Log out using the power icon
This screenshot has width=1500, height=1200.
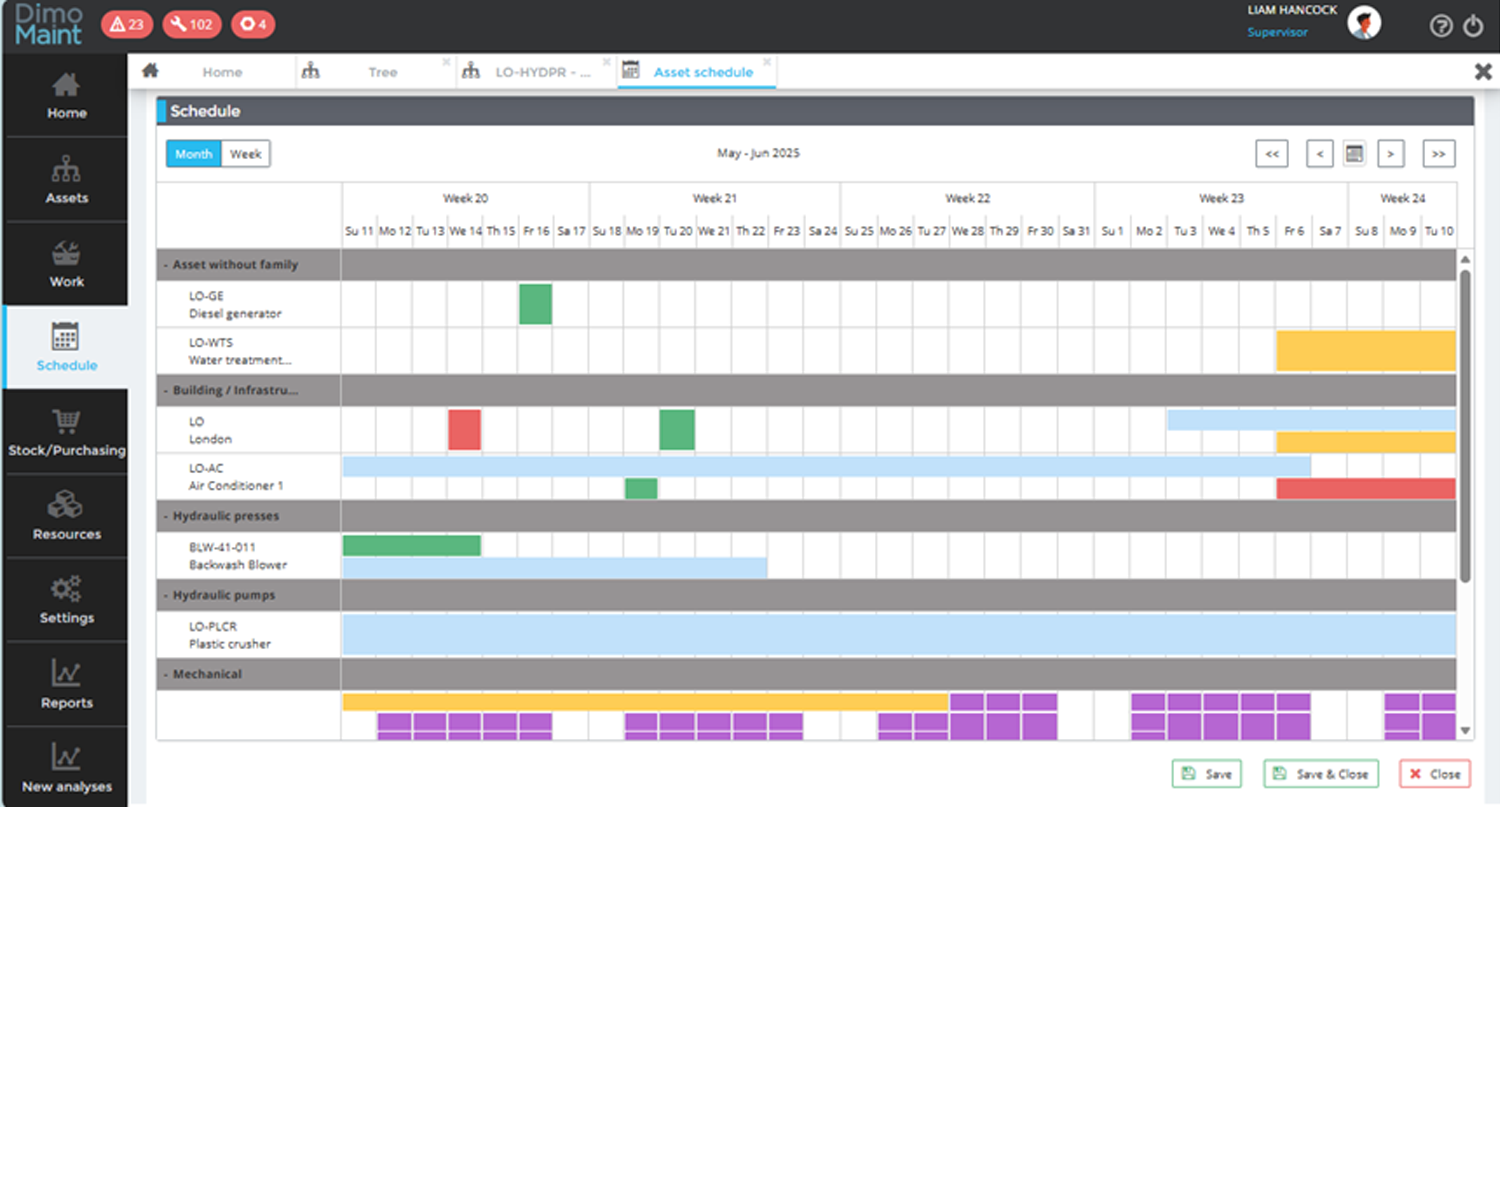1473,26
